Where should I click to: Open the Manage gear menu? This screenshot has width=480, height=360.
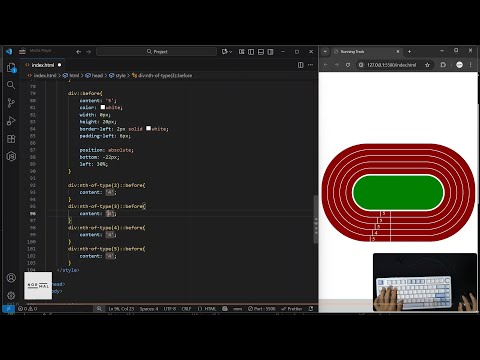(11, 295)
